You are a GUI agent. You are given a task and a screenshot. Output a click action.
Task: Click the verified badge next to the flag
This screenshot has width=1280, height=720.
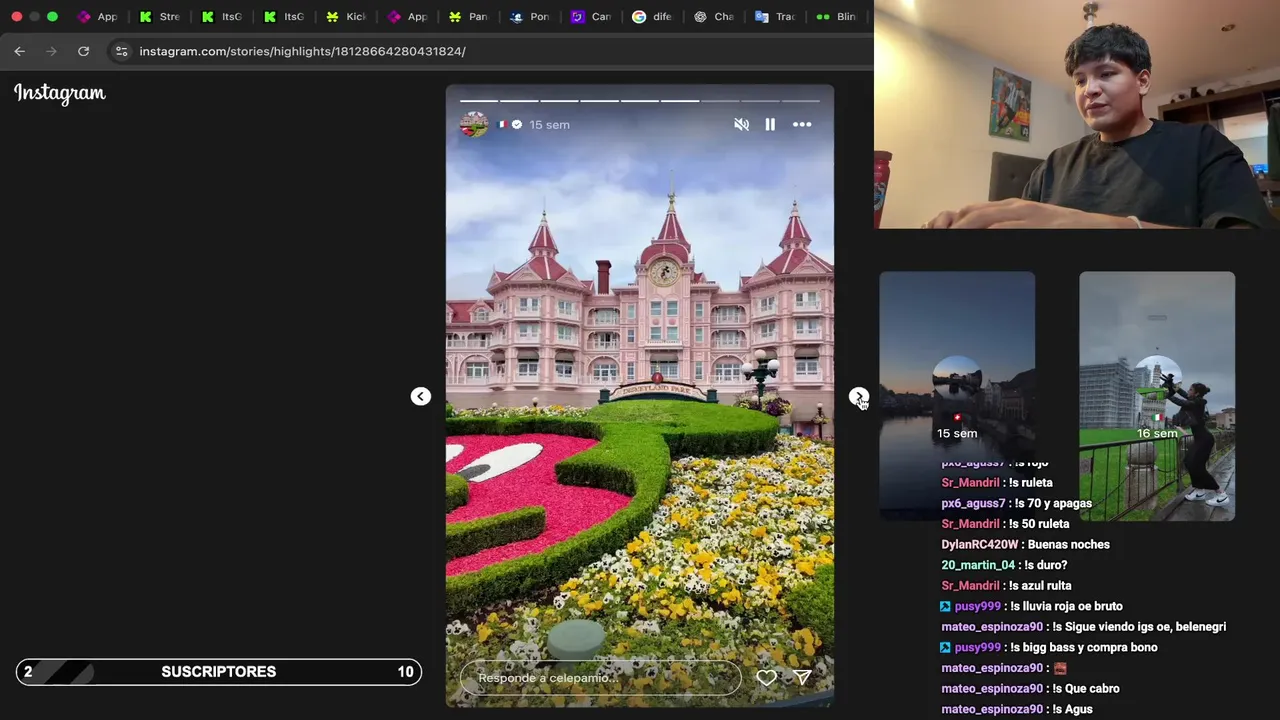coord(517,125)
